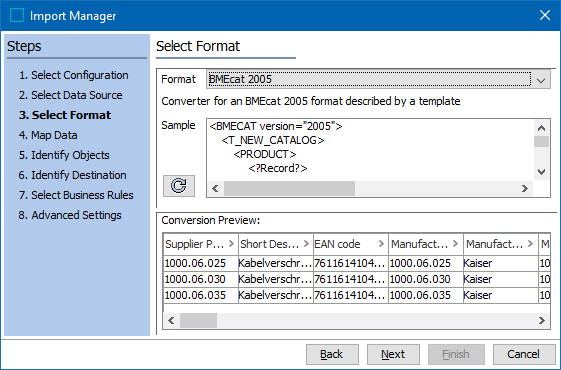Click the preview table scroll left arrow
Viewport: 561px width, 370px height.
coord(171,320)
